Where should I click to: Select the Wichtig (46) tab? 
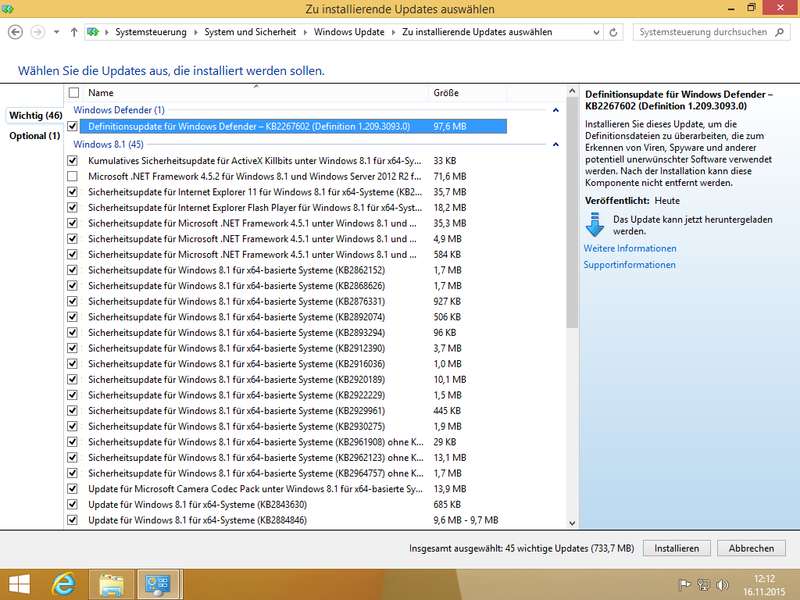tap(36, 115)
